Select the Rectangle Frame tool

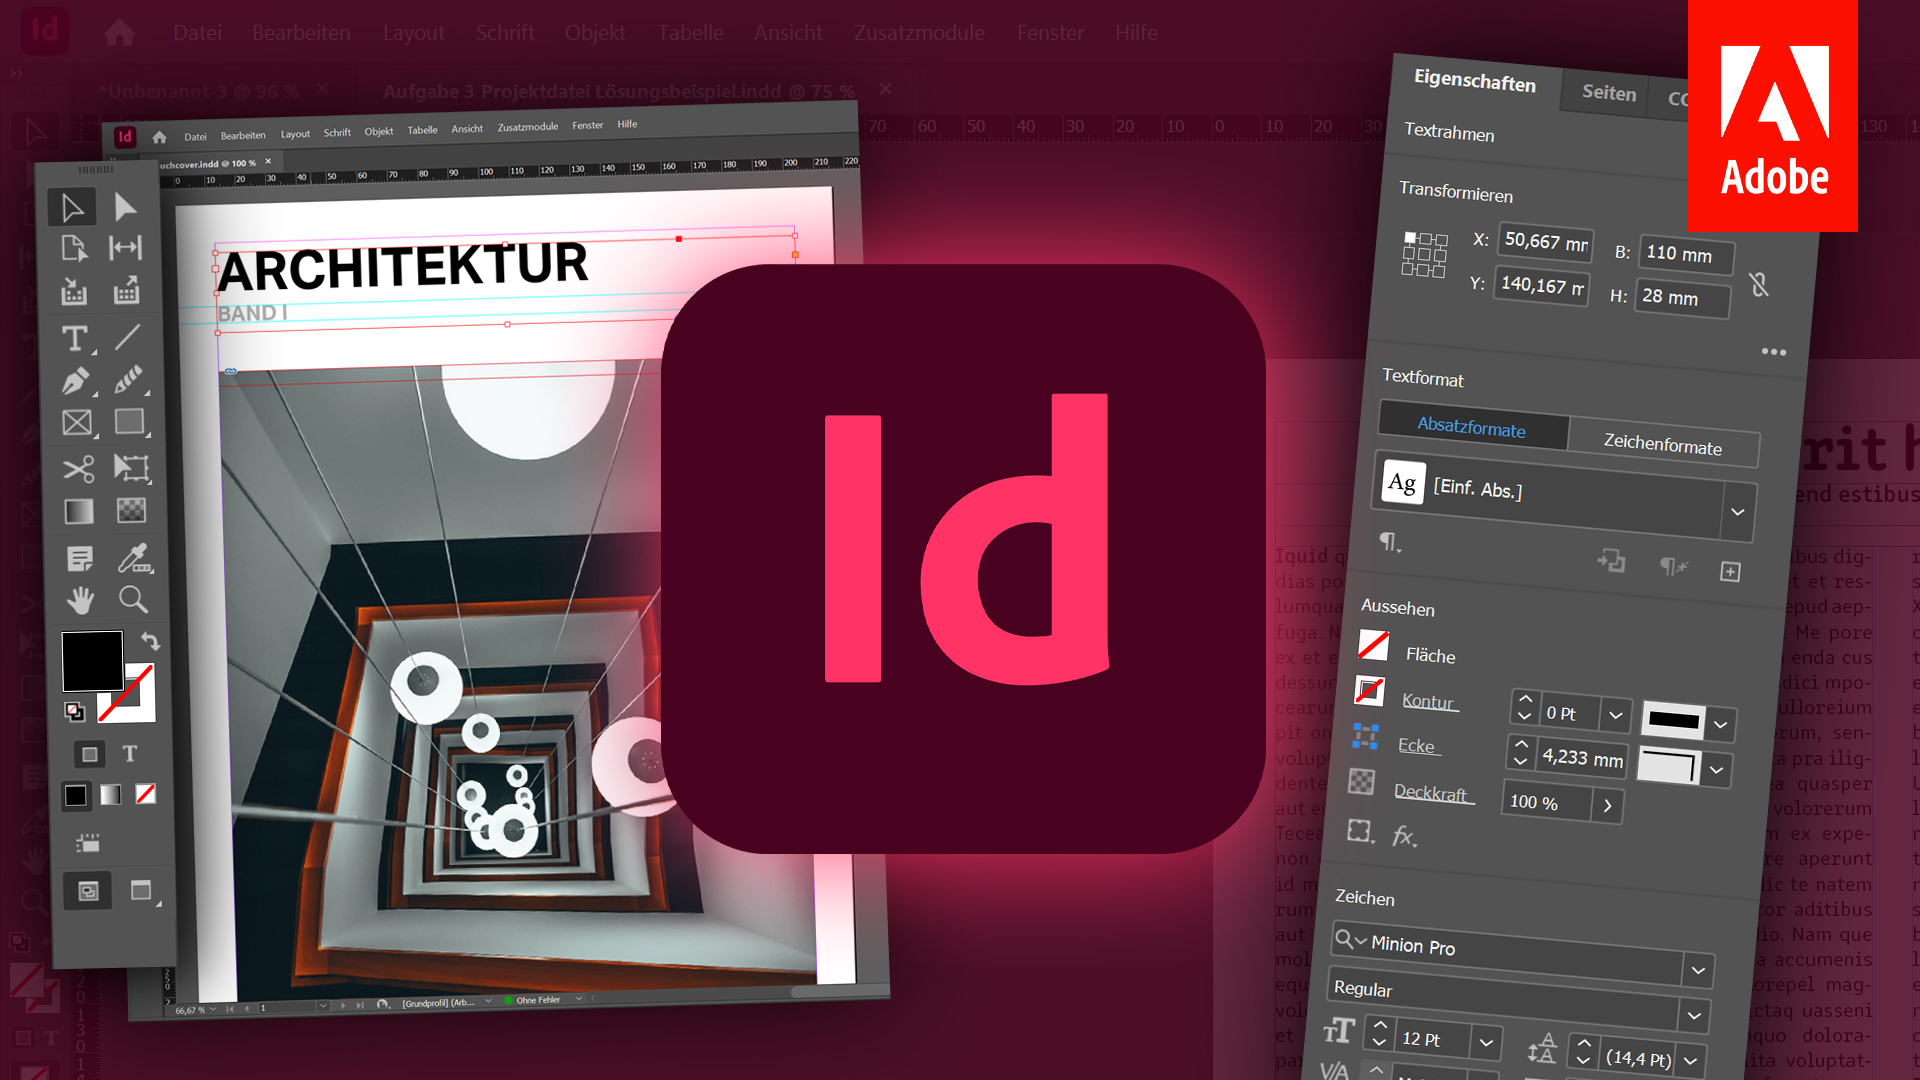[77, 423]
